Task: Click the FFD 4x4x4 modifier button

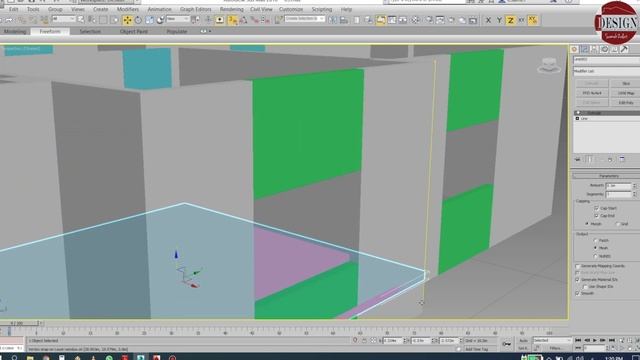Action: coord(592,93)
